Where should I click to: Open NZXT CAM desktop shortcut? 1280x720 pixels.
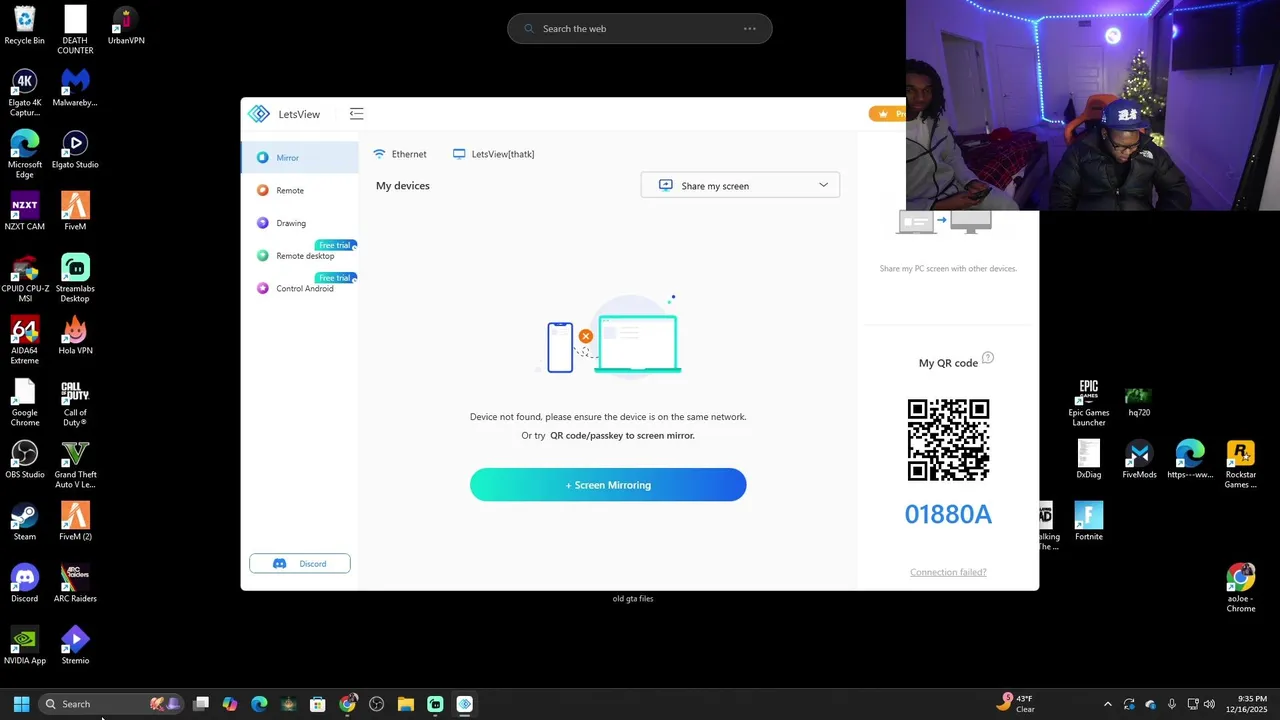pos(25,212)
